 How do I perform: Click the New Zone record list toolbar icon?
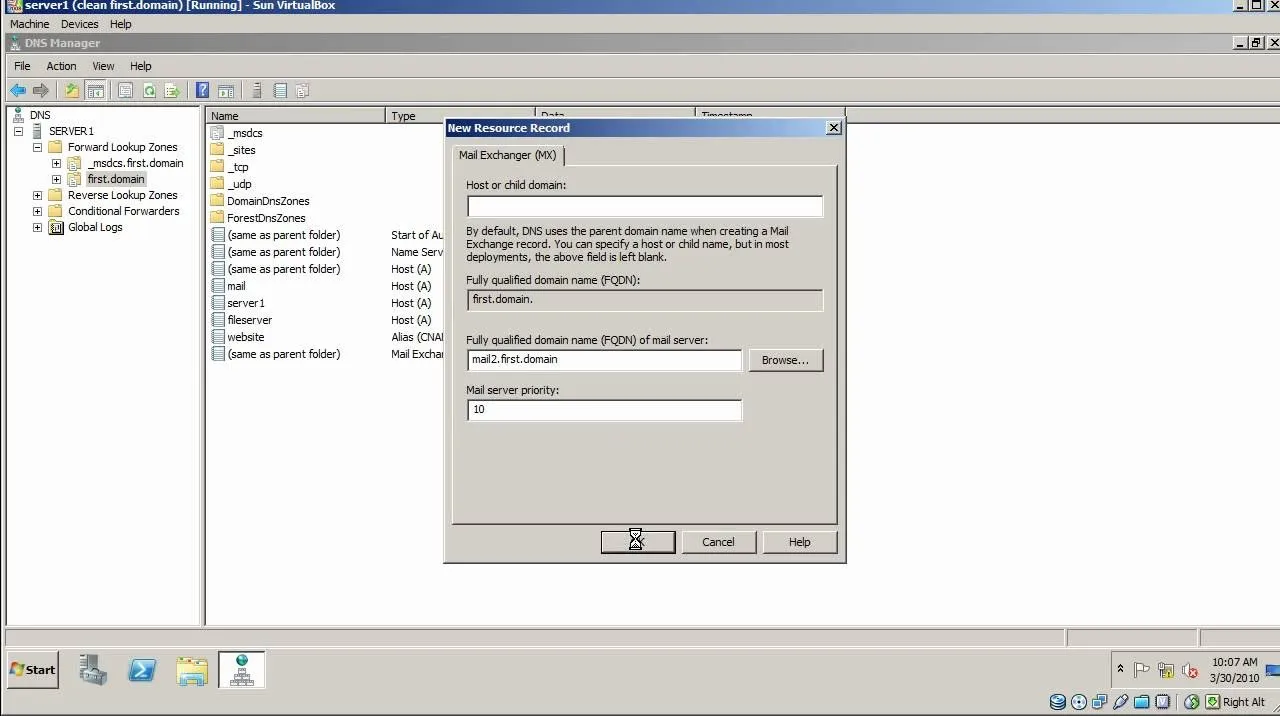coord(280,91)
